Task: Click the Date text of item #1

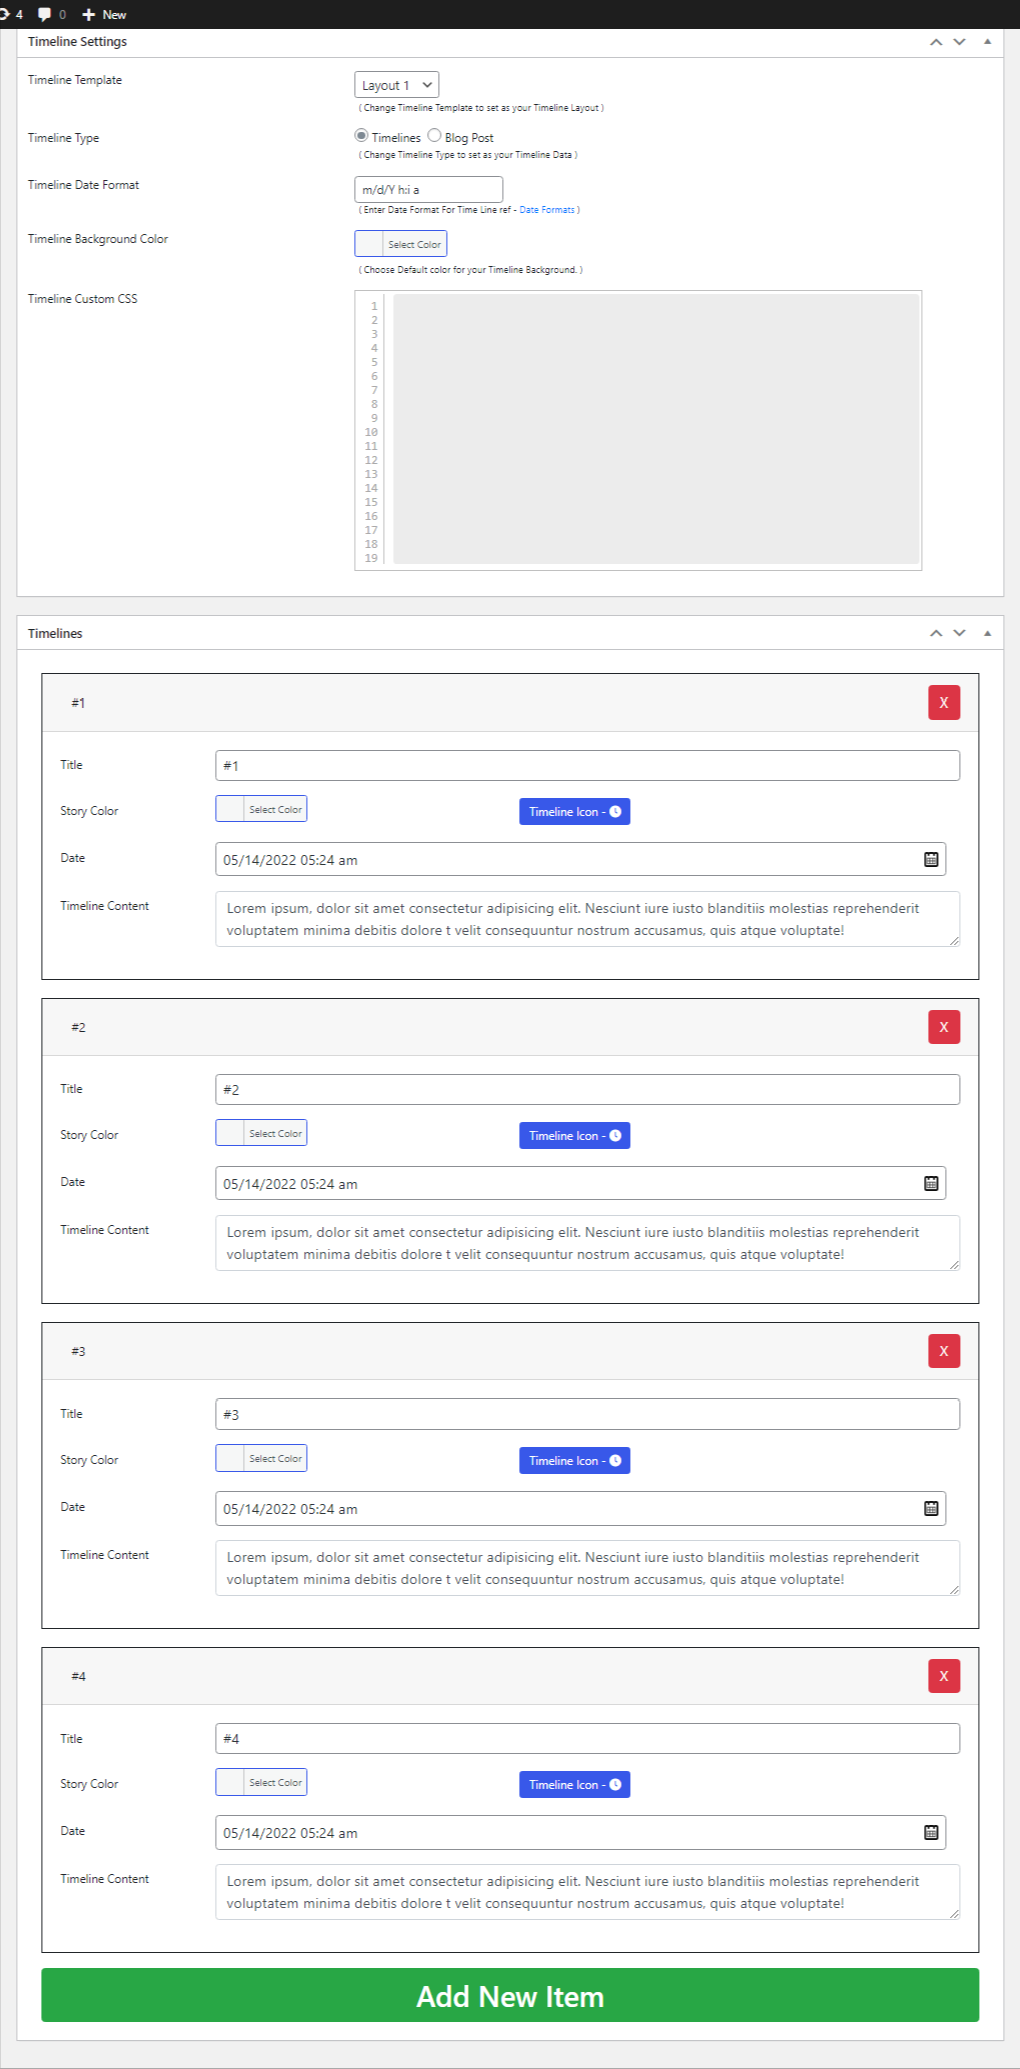Action: (290, 860)
